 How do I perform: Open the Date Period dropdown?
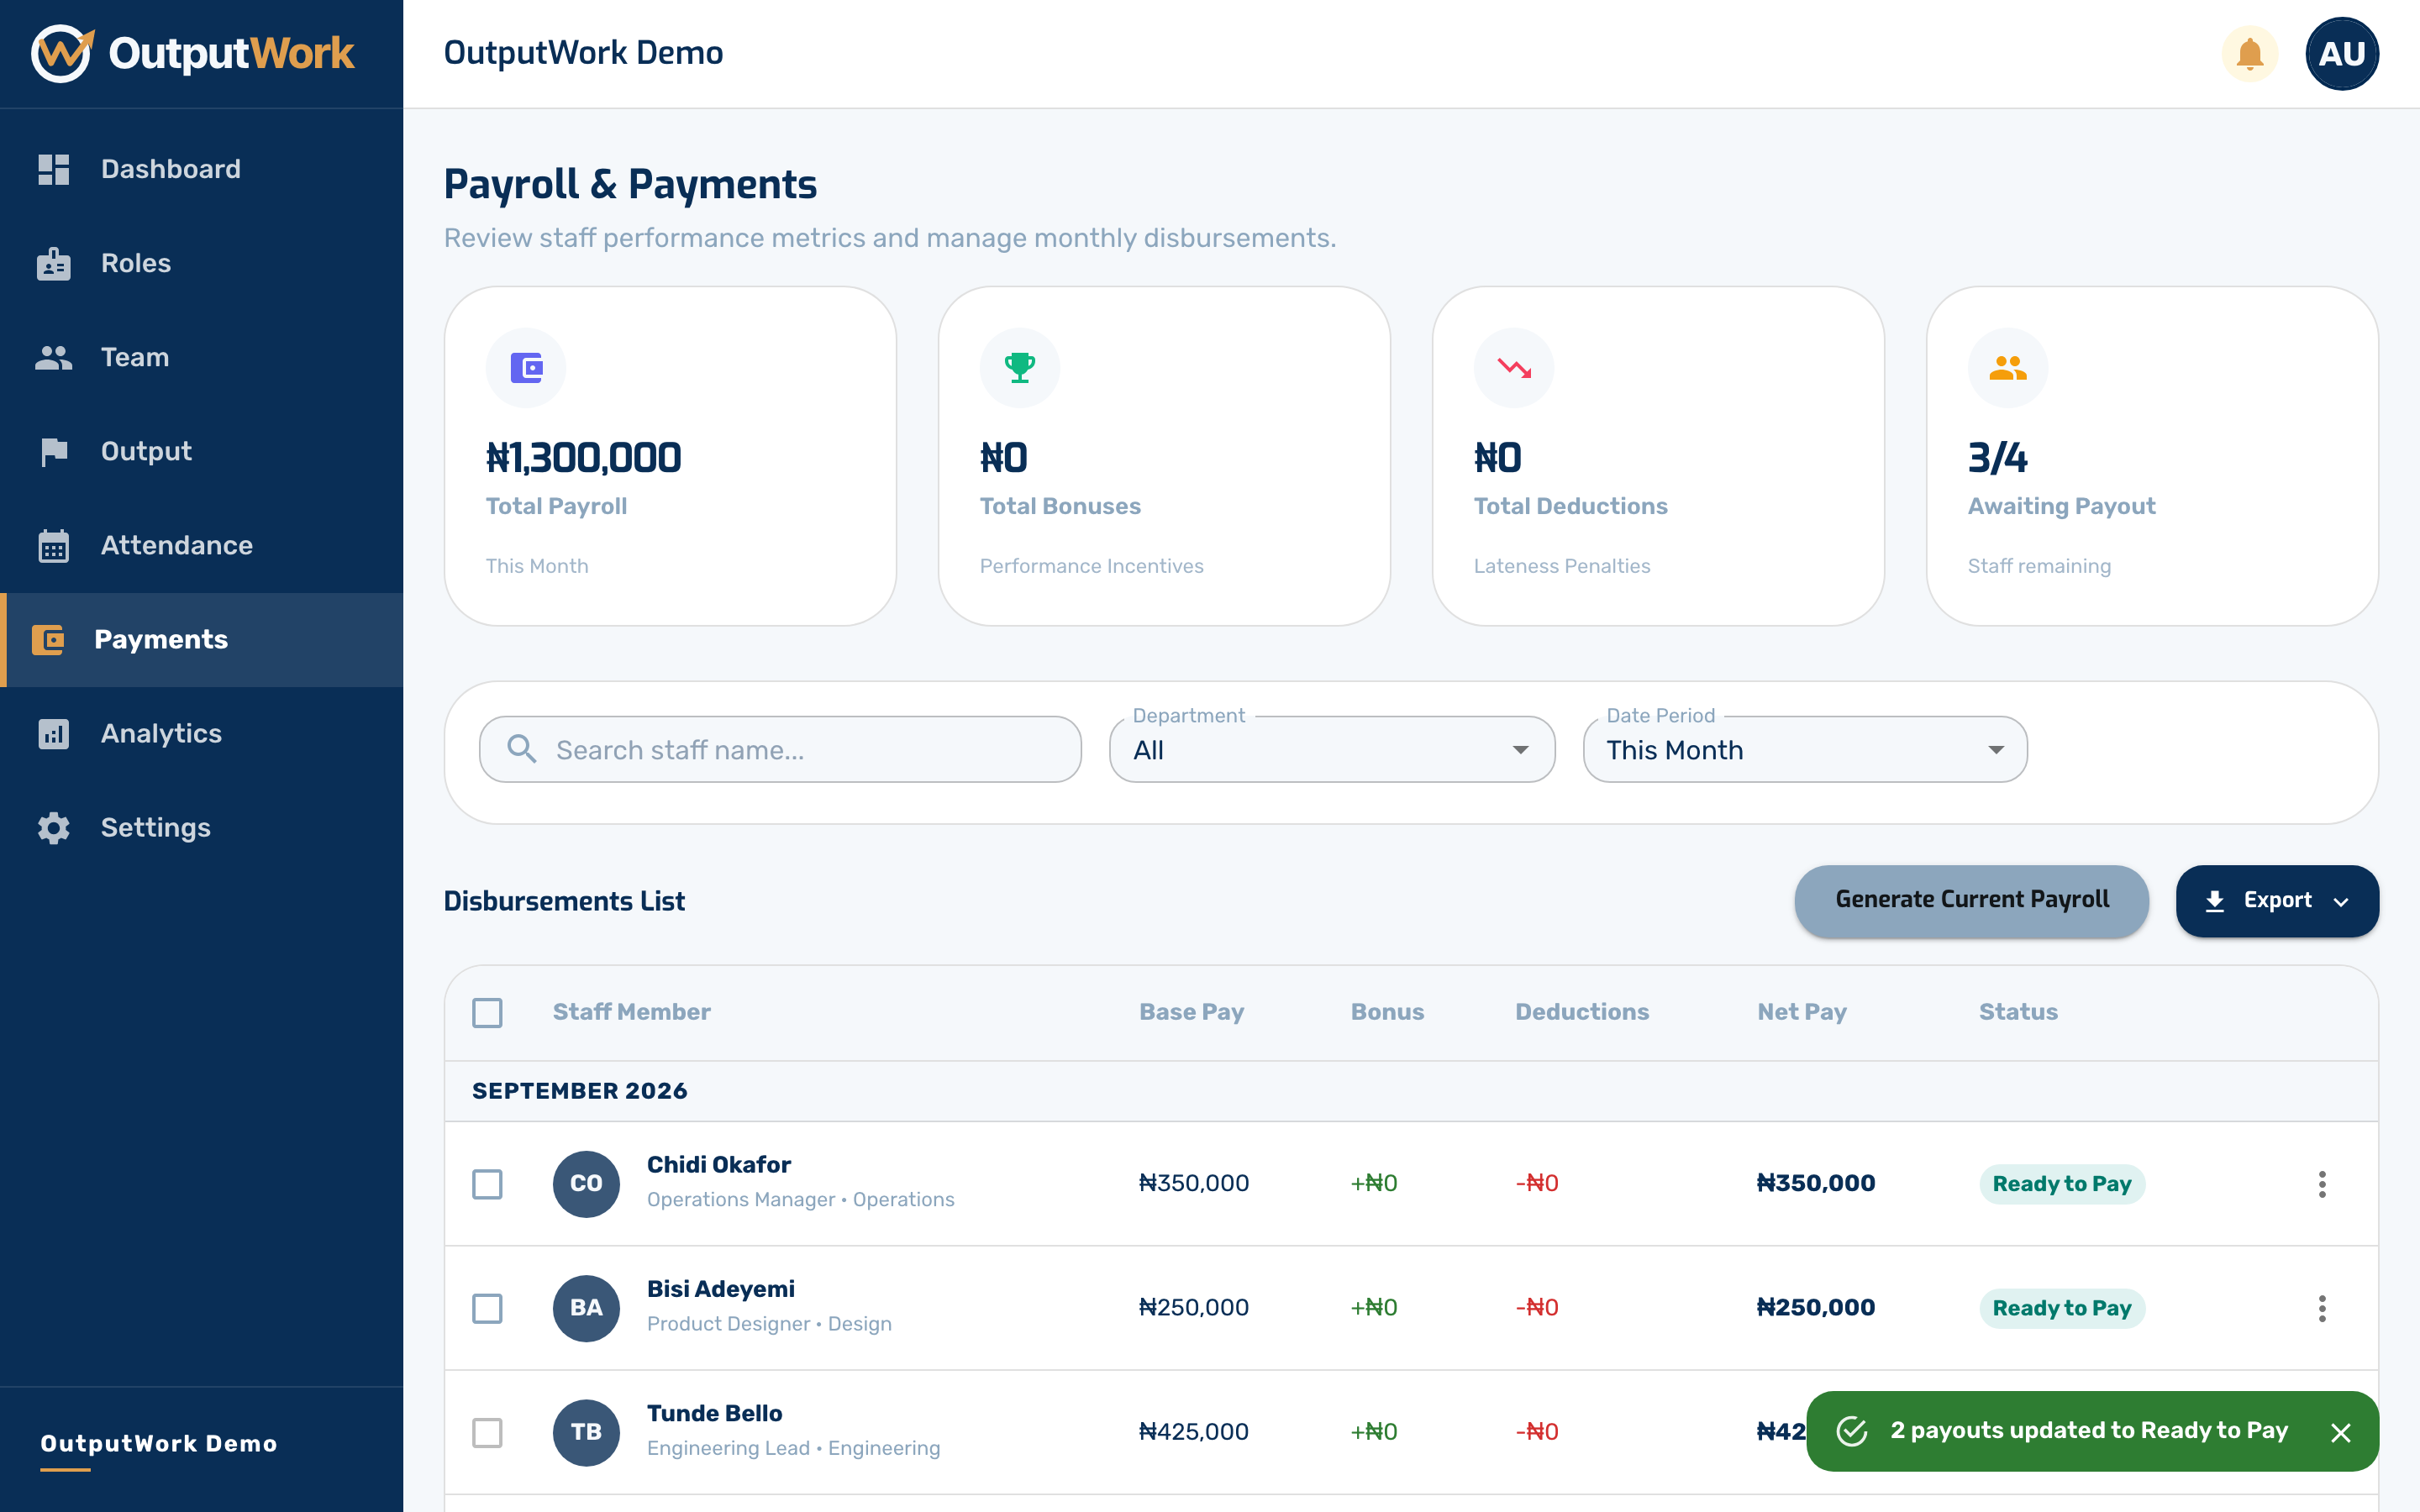click(1805, 749)
